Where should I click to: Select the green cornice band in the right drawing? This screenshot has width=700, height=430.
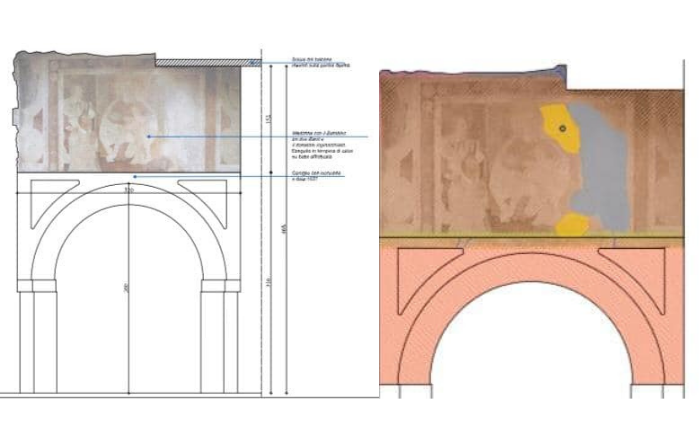click(531, 242)
